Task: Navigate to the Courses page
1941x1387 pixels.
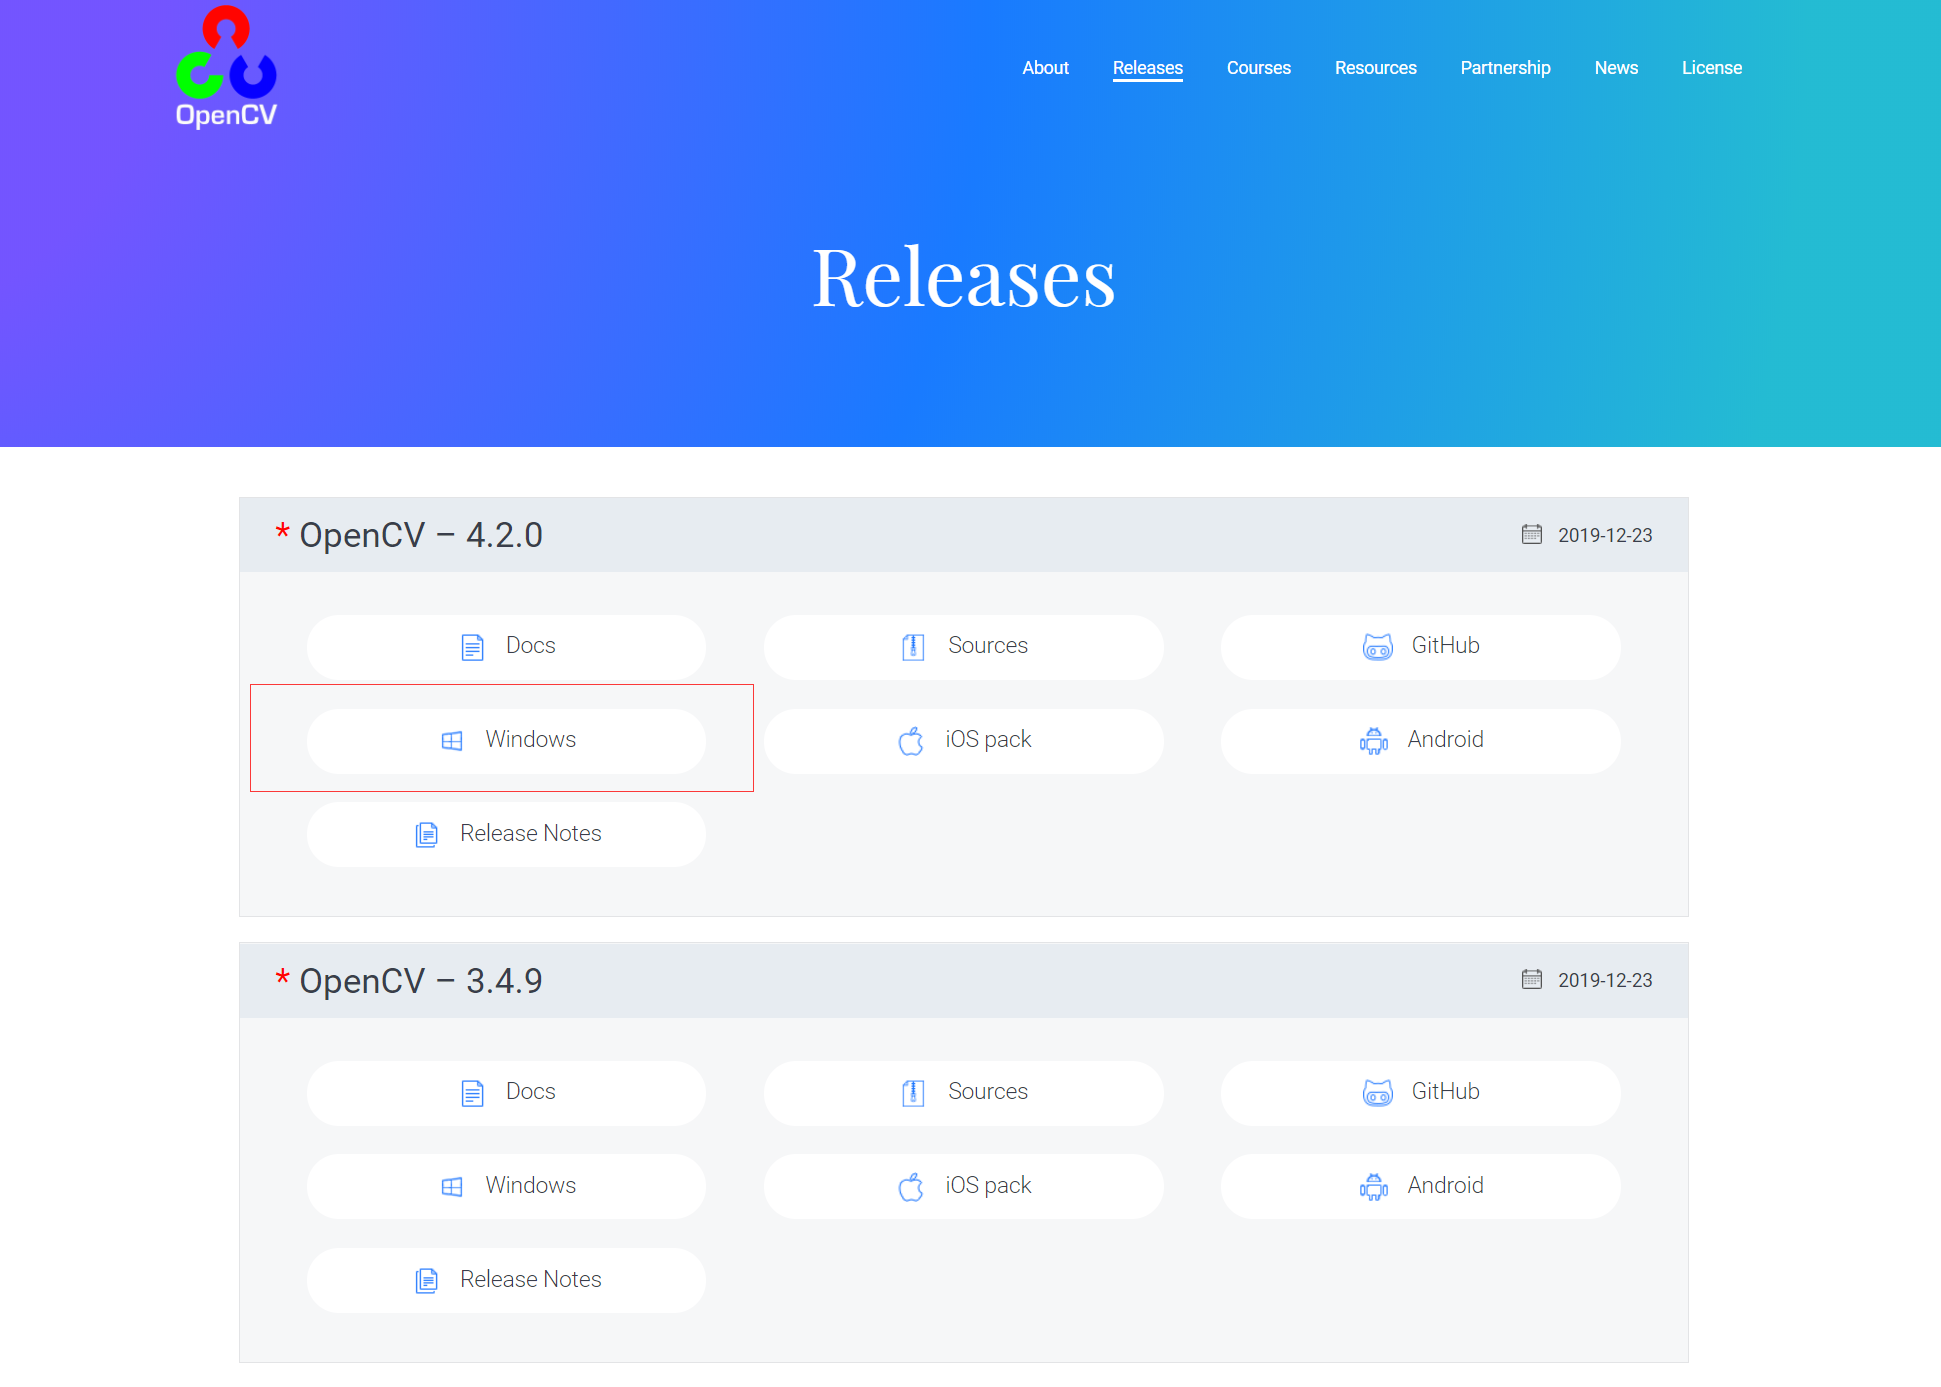Action: [1259, 66]
